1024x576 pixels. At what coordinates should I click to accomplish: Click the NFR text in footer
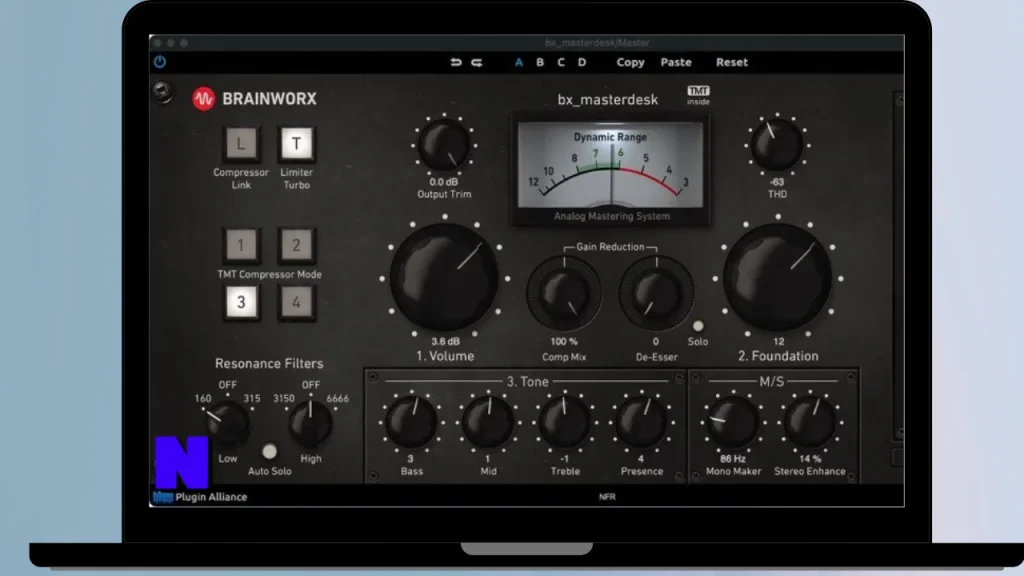[x=607, y=497]
